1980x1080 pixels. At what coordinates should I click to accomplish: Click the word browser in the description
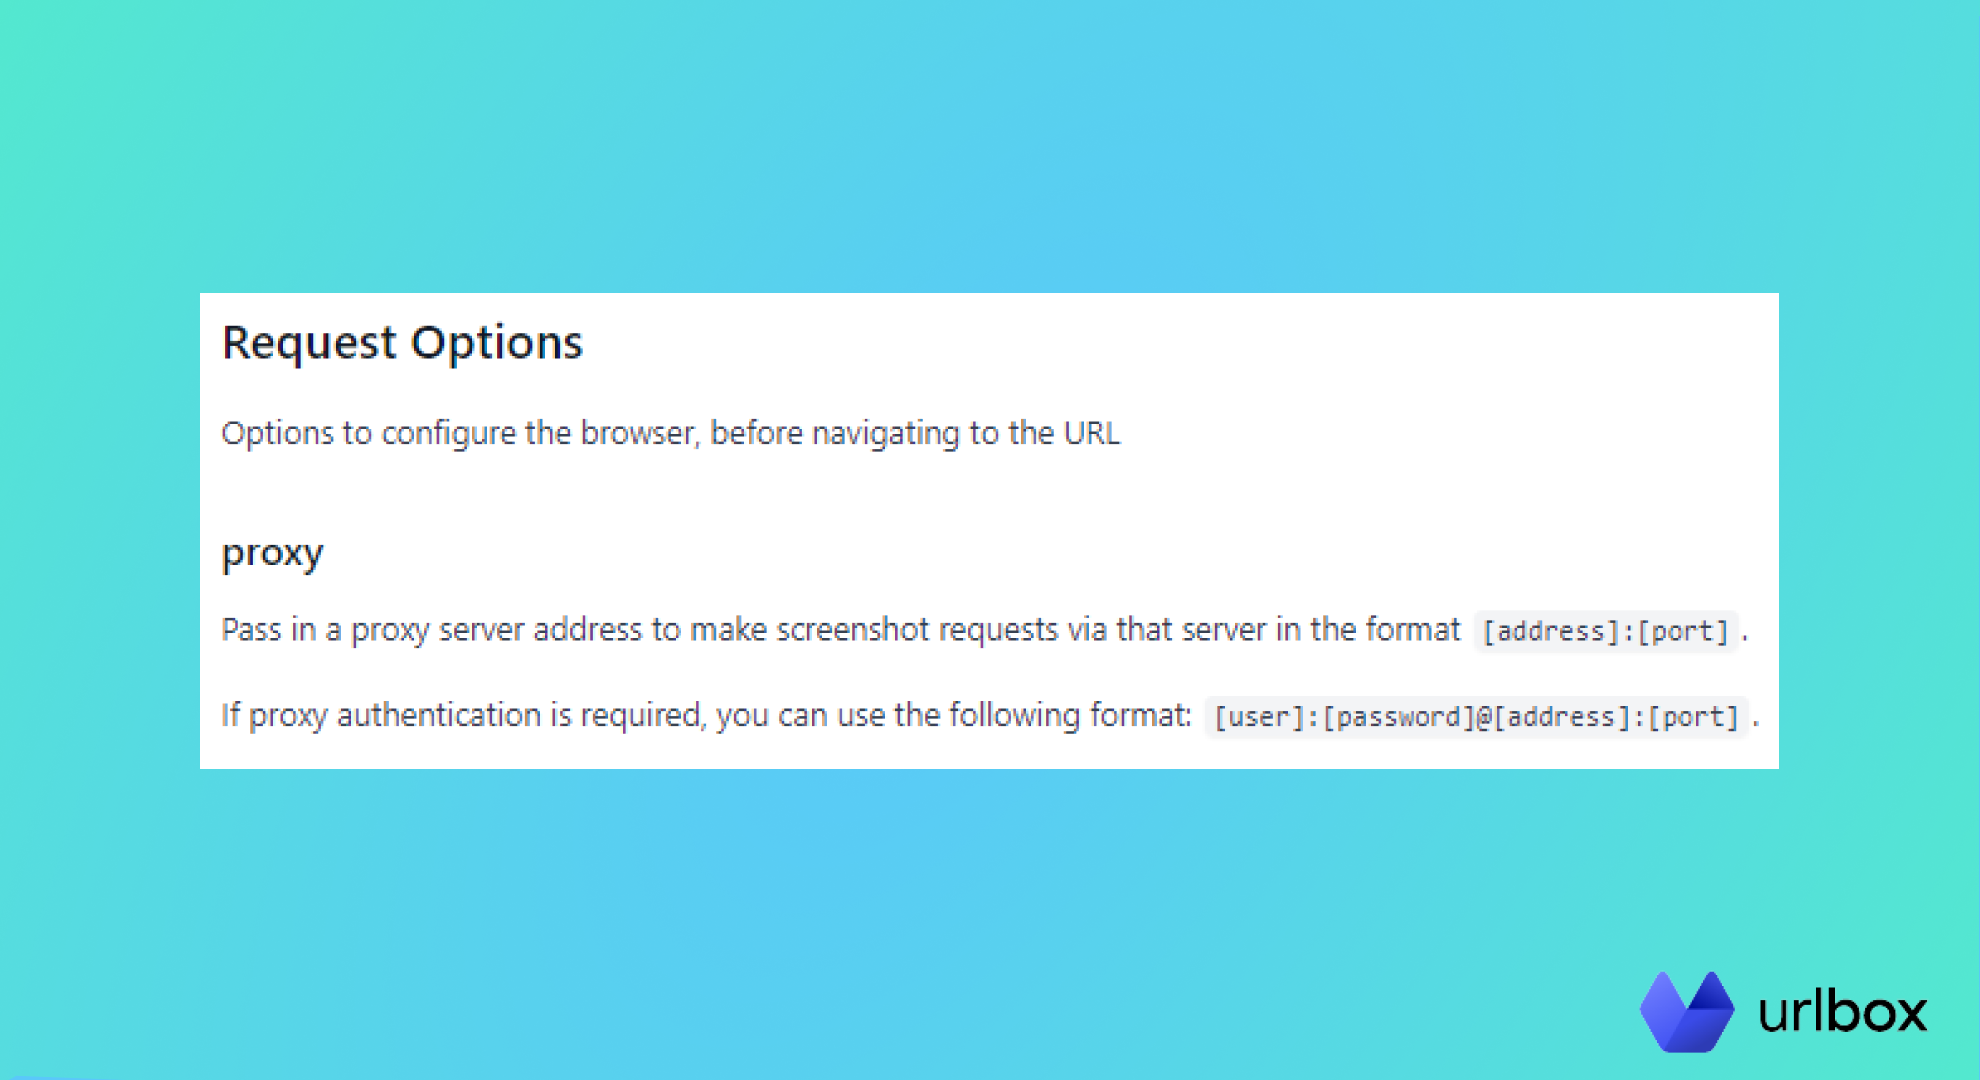point(637,433)
